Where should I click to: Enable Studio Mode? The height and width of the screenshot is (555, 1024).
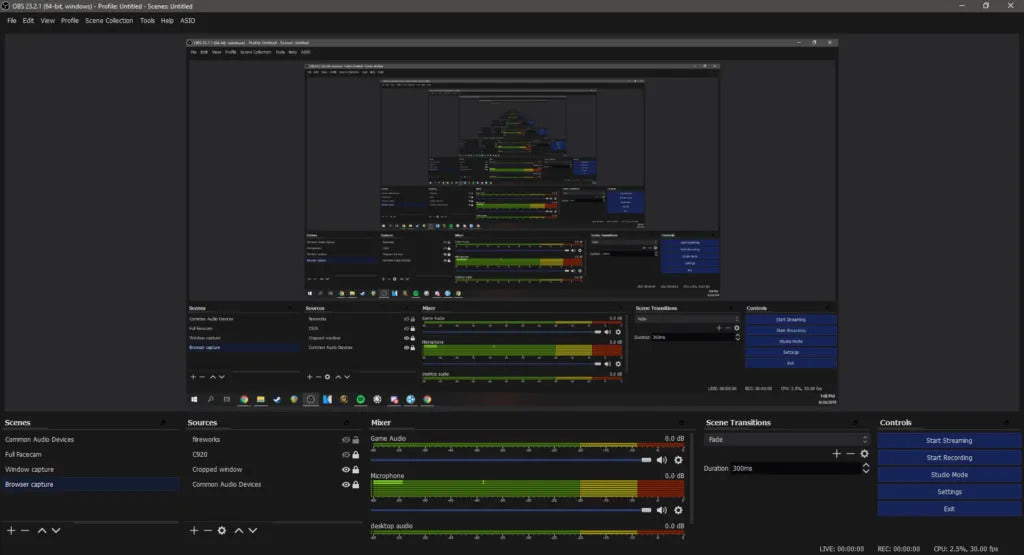pos(949,475)
